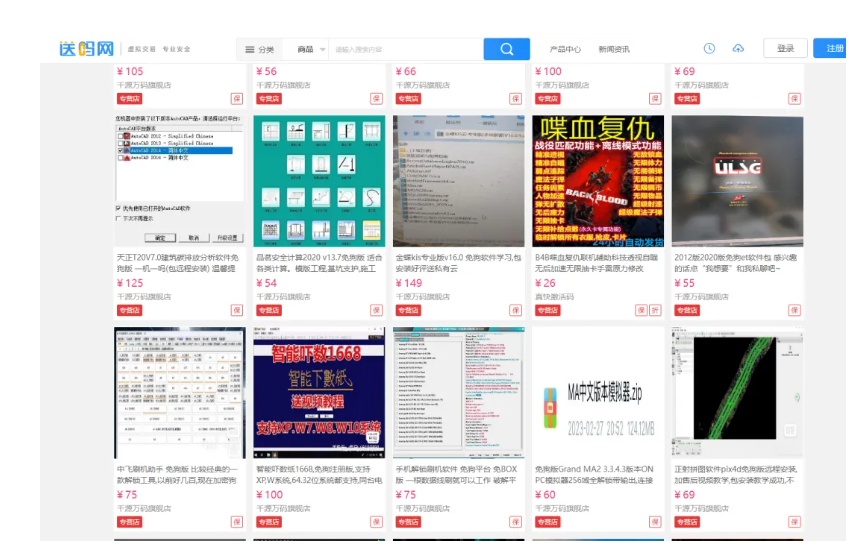This screenshot has width=862, height=559.
Task: Open the 智能吓数1668 thumbnail
Action: (319, 392)
